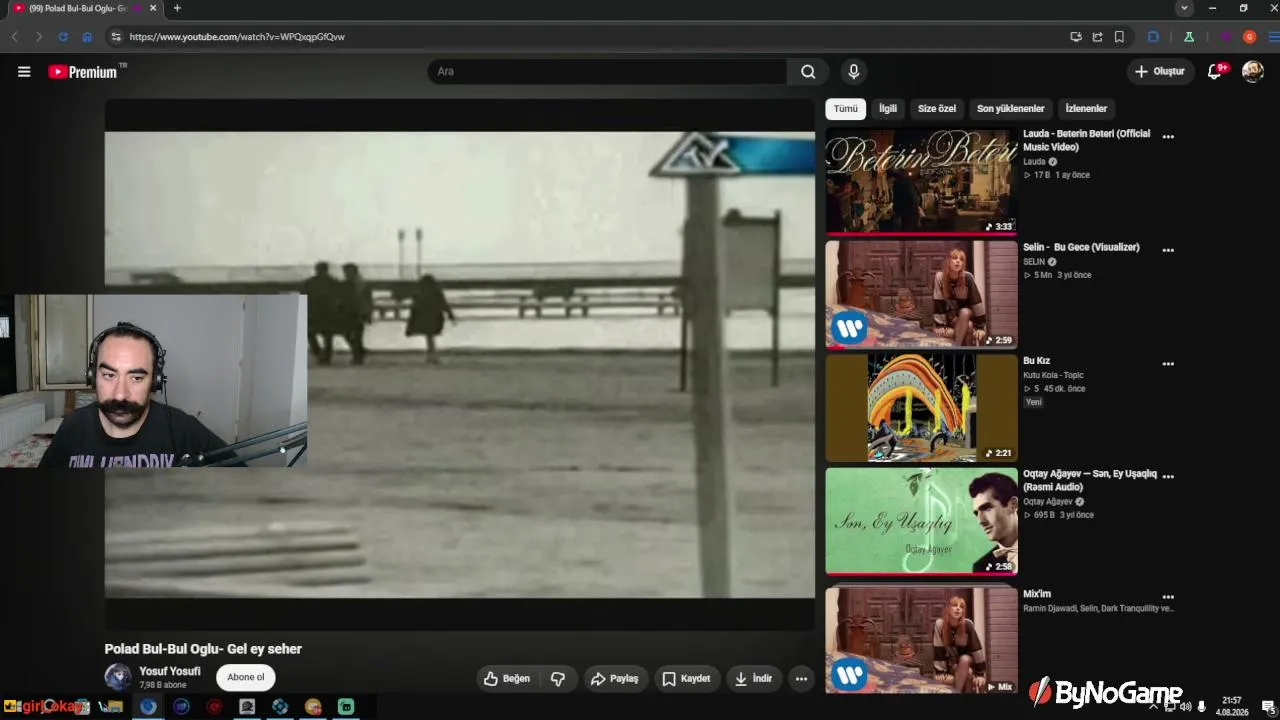This screenshot has height=720, width=1280.
Task: Open the Sən, Ey Uşaqlıq thumbnail
Action: pos(921,521)
